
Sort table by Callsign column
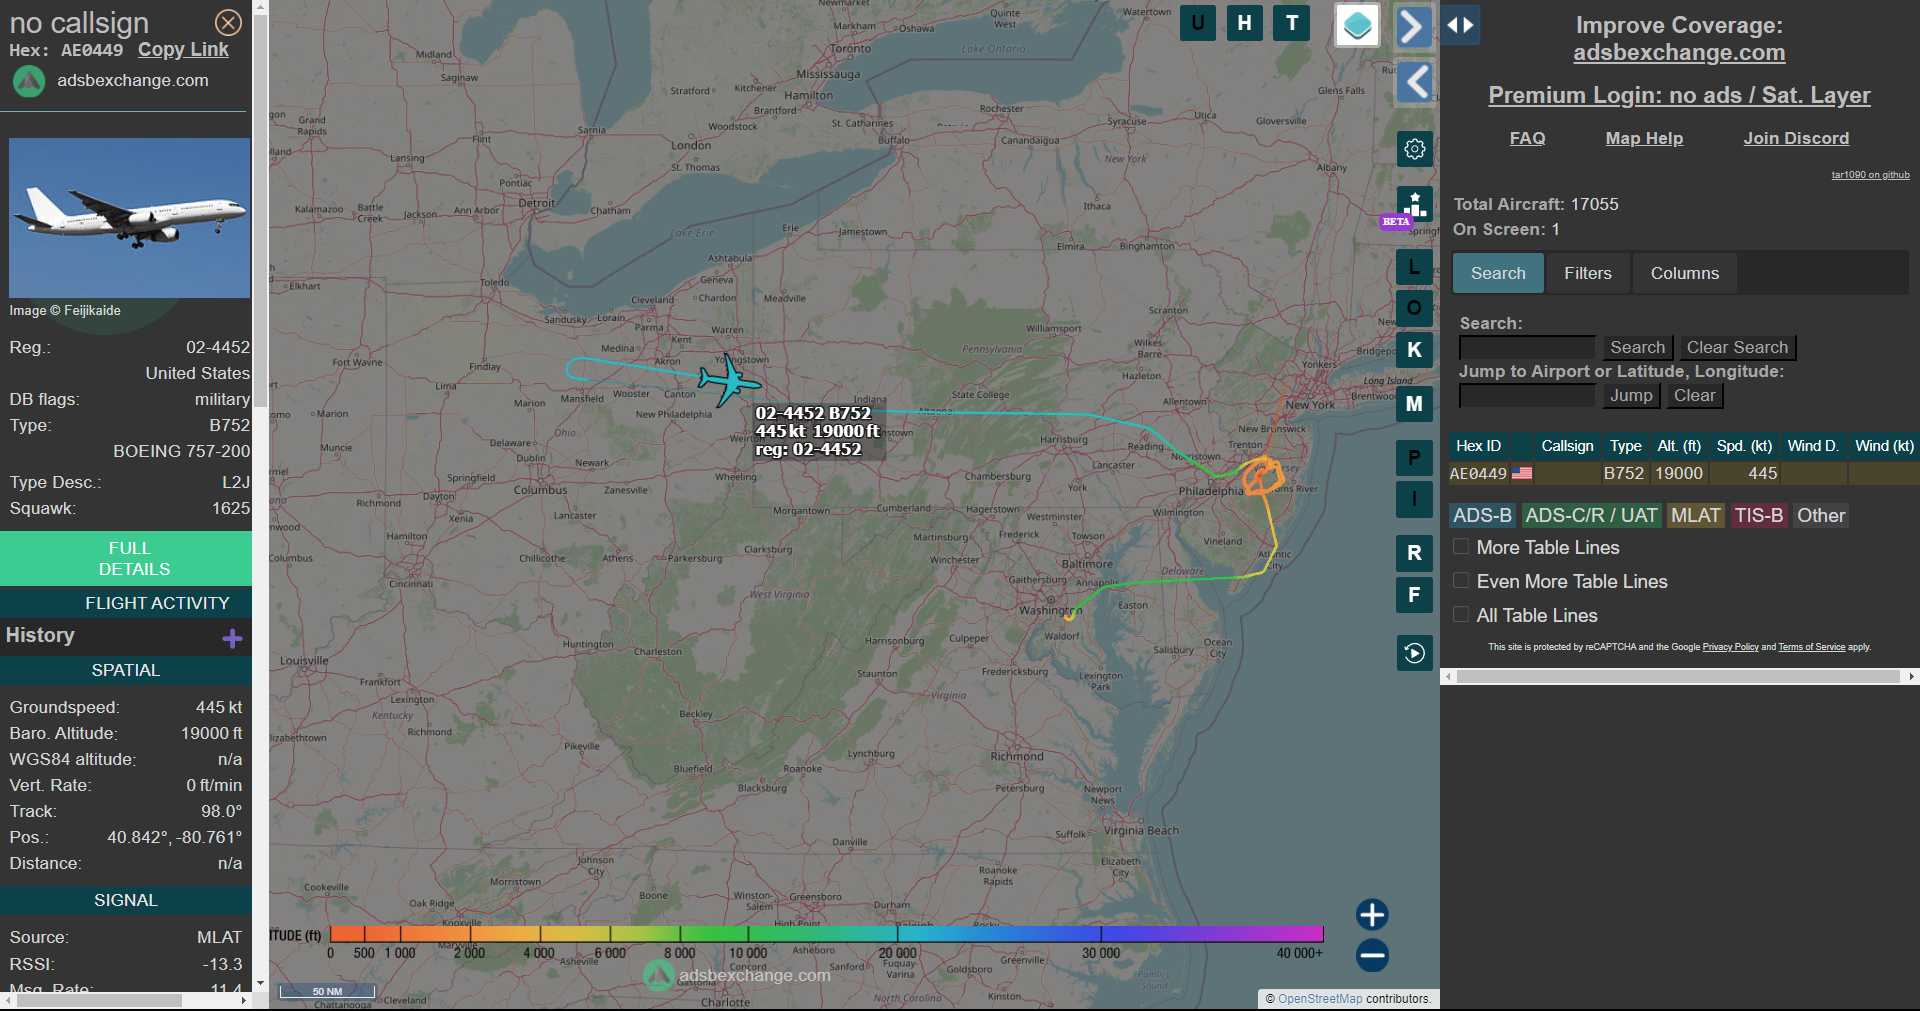click(1567, 446)
